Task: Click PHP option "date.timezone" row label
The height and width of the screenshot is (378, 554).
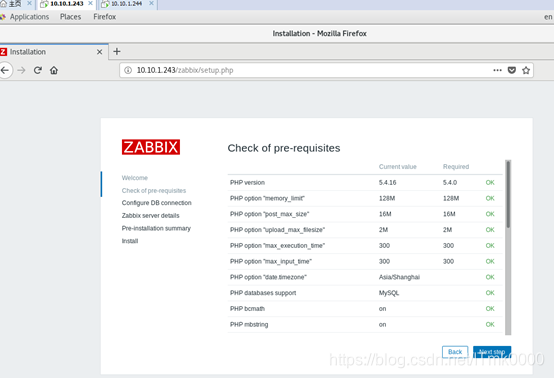Action: (268, 277)
